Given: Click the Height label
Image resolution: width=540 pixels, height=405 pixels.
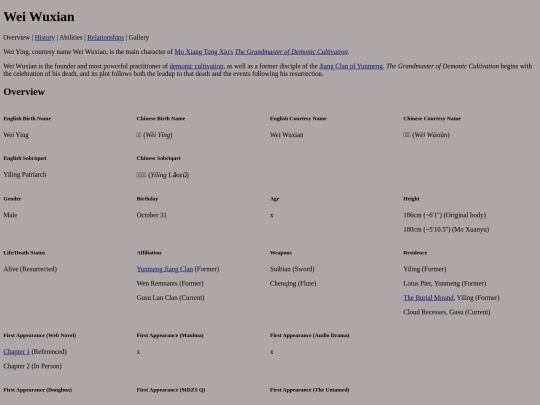Looking at the screenshot, I should click(x=411, y=199).
